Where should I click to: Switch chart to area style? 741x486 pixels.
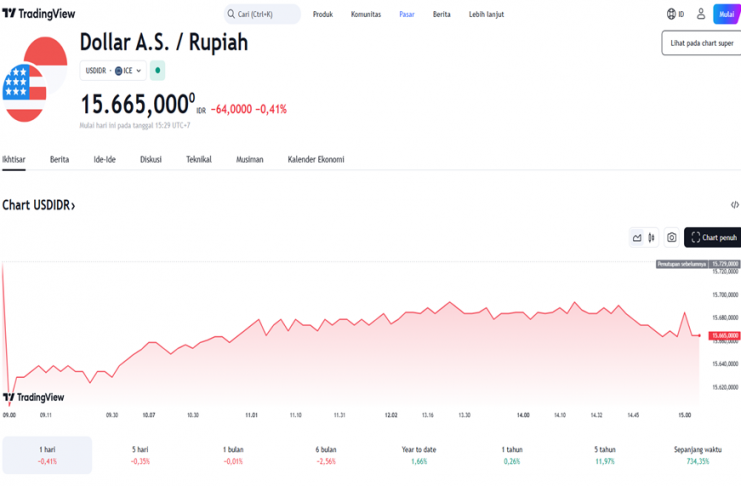[x=637, y=237]
